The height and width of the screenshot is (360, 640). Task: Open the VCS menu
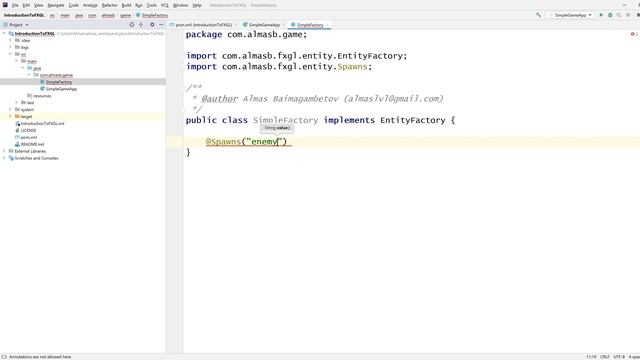coord(164,5)
